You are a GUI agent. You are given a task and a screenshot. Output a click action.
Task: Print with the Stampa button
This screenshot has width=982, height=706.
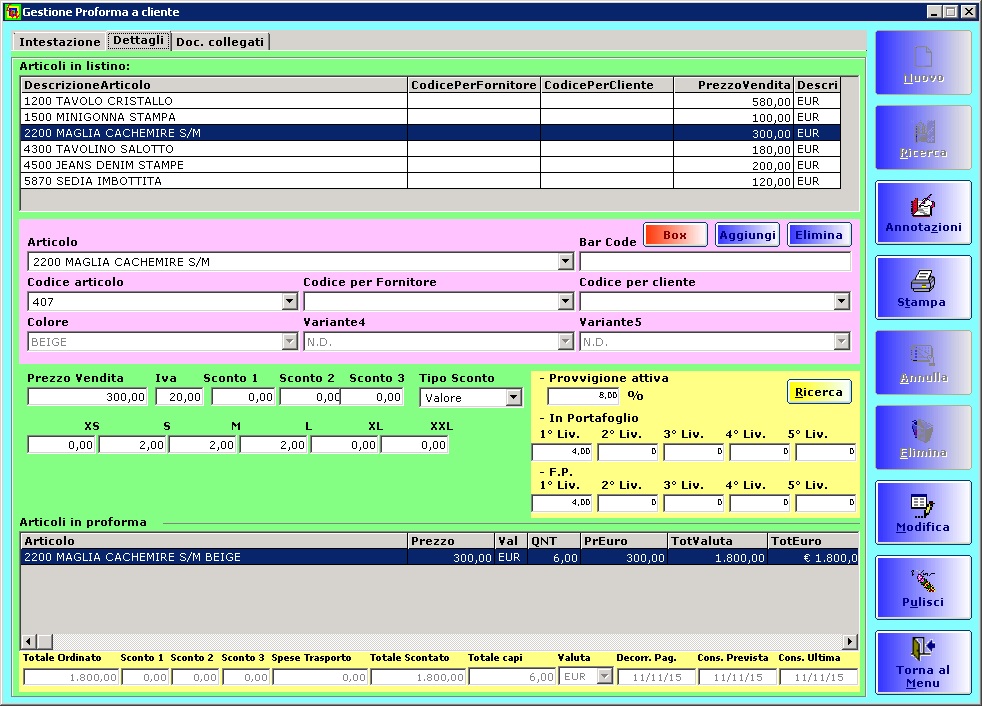(x=923, y=288)
